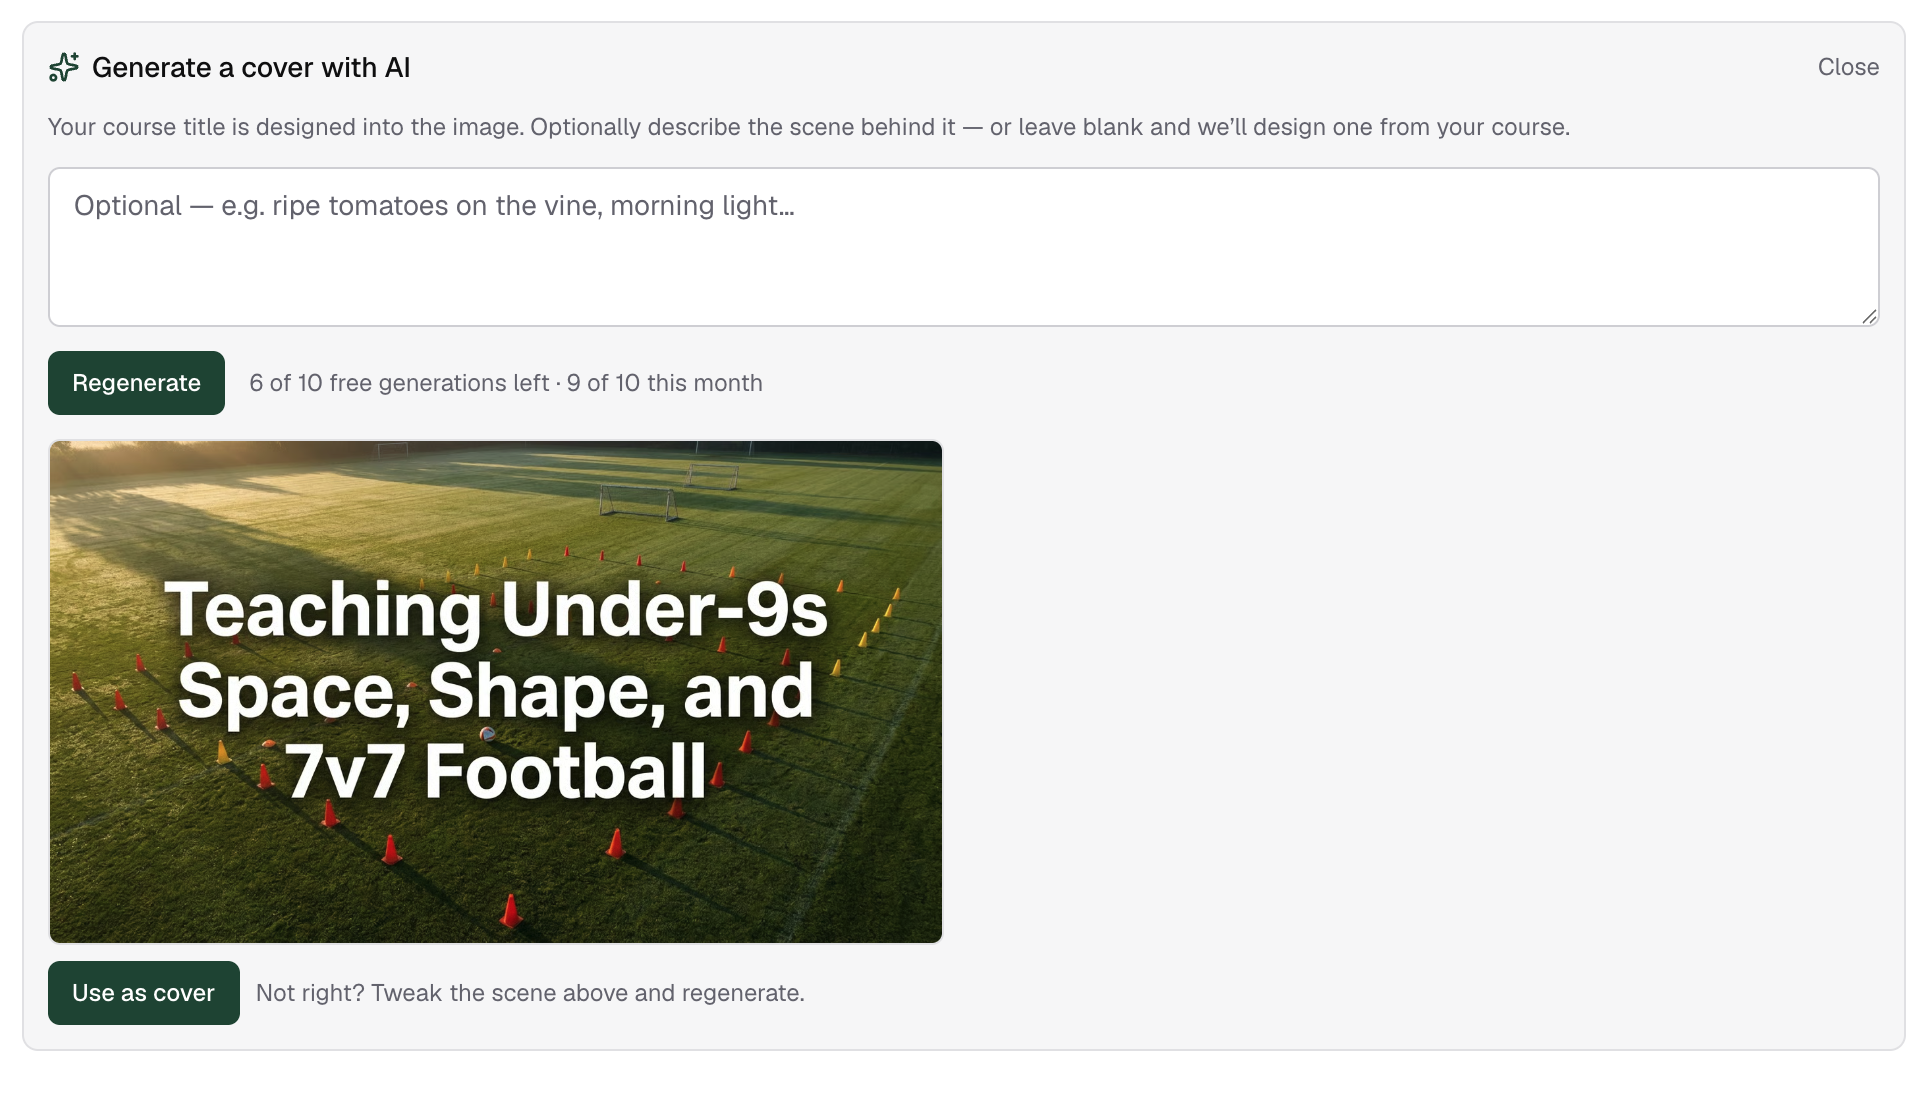1922x1096 pixels.
Task: Select the generated football pitch cover image
Action: (x=496, y=692)
